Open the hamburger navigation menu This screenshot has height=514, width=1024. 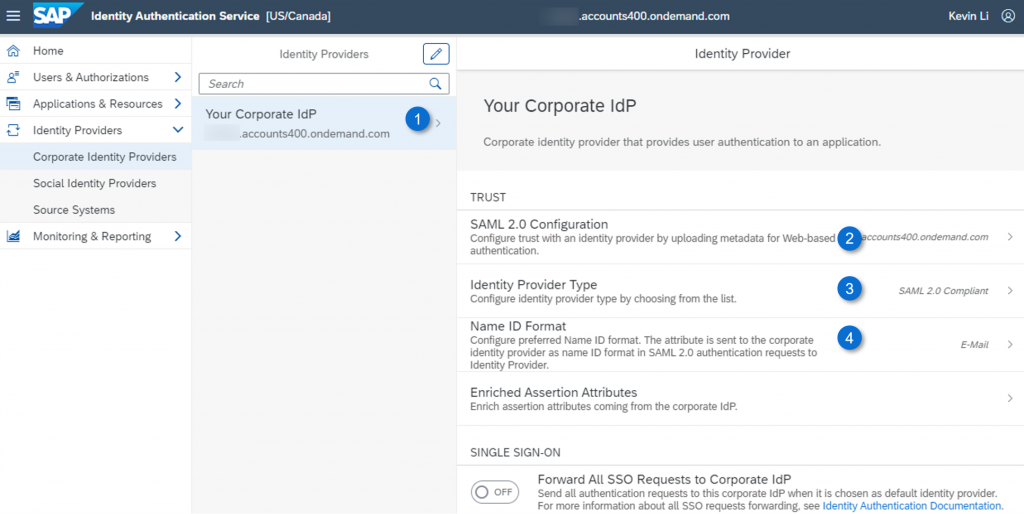coord(13,16)
